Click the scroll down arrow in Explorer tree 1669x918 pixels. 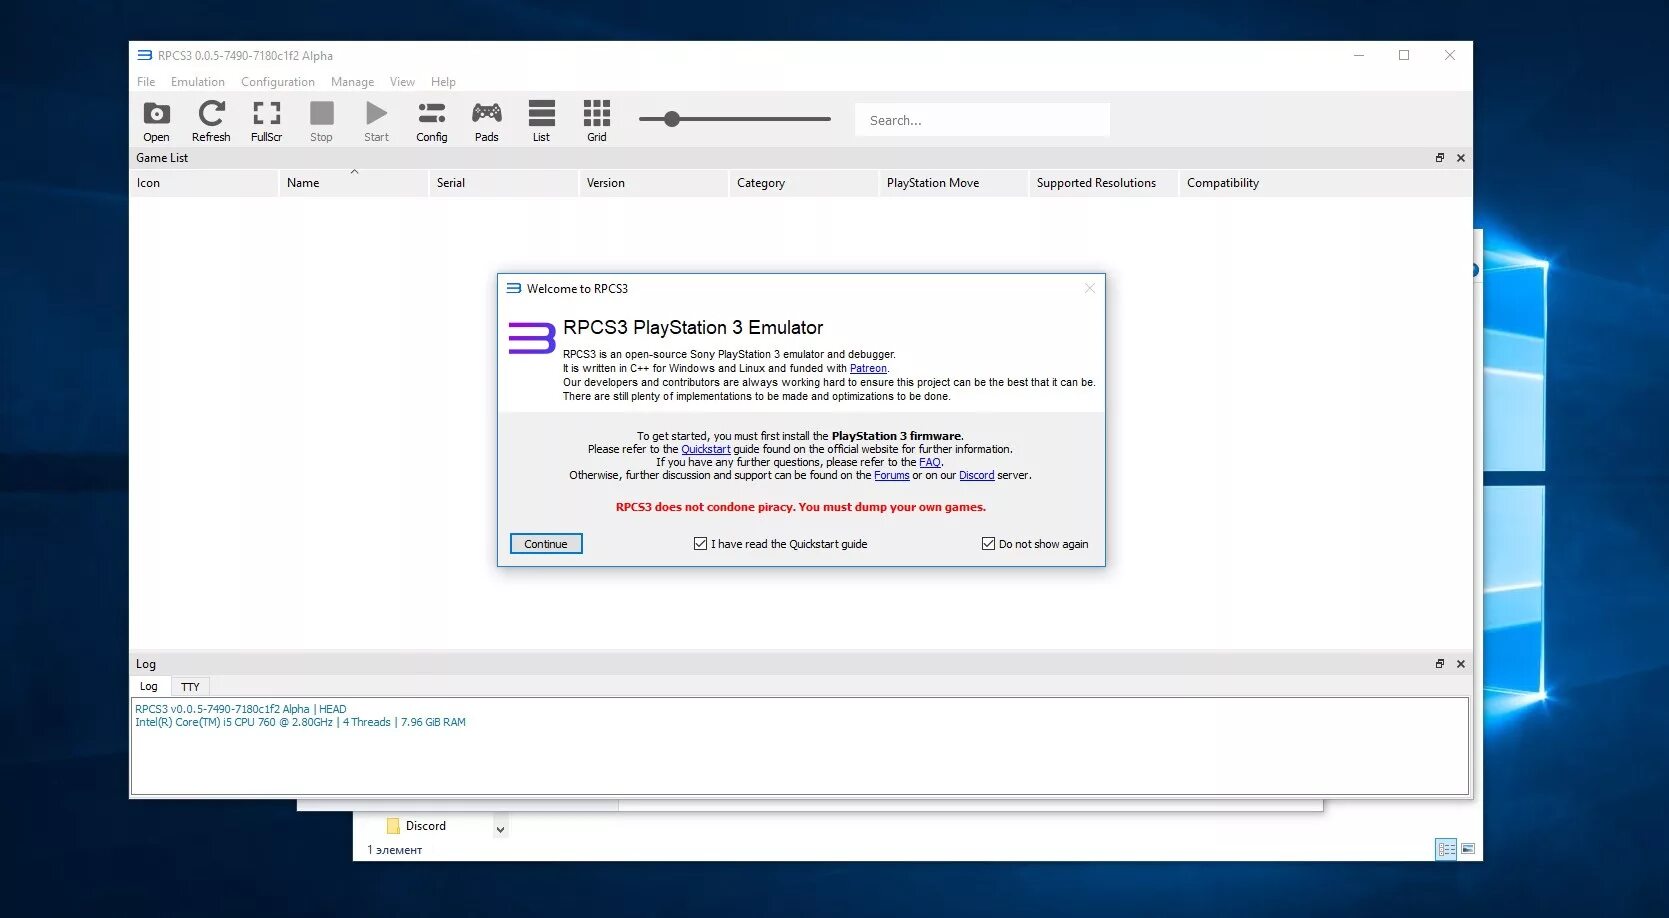pyautogui.click(x=500, y=829)
